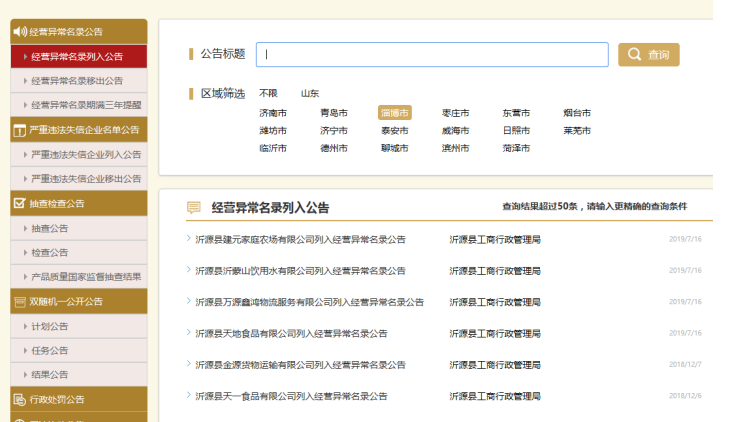Click the magnifier icon in the 查询 button
Image resolution: width=736 pixels, height=422 pixels.
(x=635, y=55)
